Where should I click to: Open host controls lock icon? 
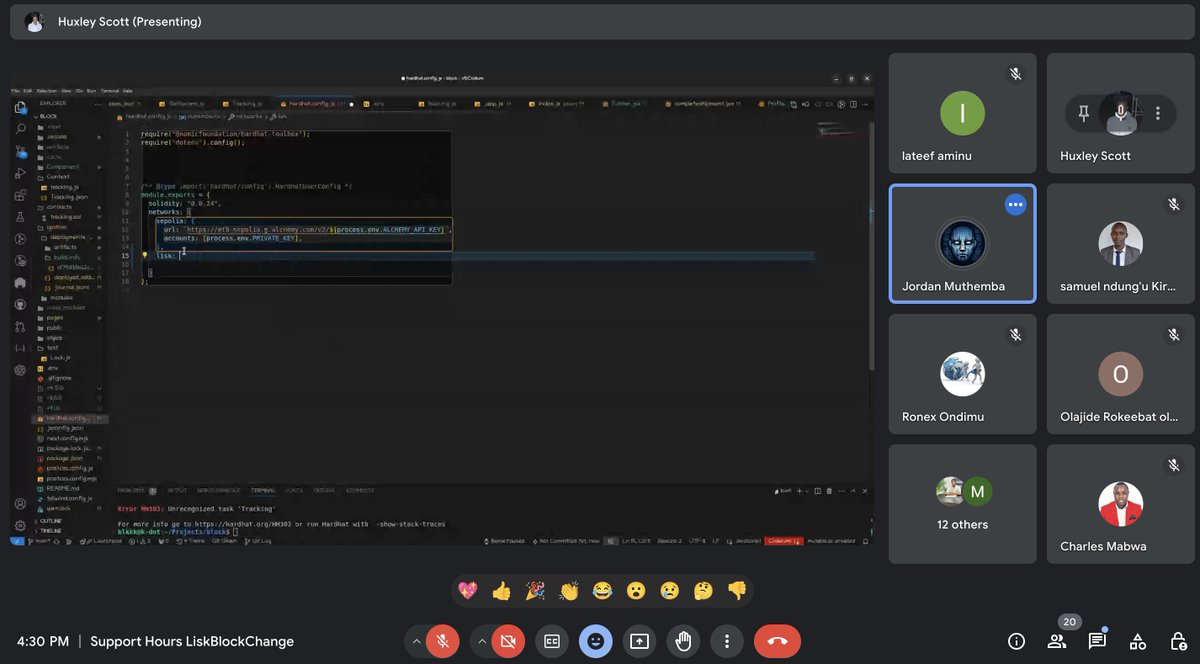pyautogui.click(x=1178, y=641)
